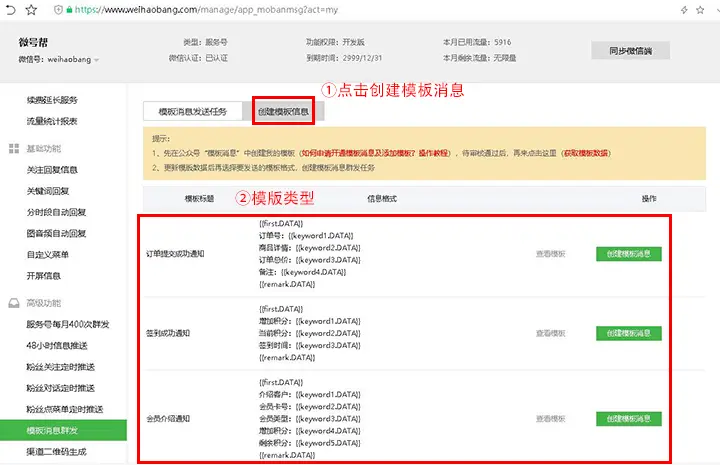Open 流量统计报表 in the sidebar
720x465 pixels.
coord(52,121)
